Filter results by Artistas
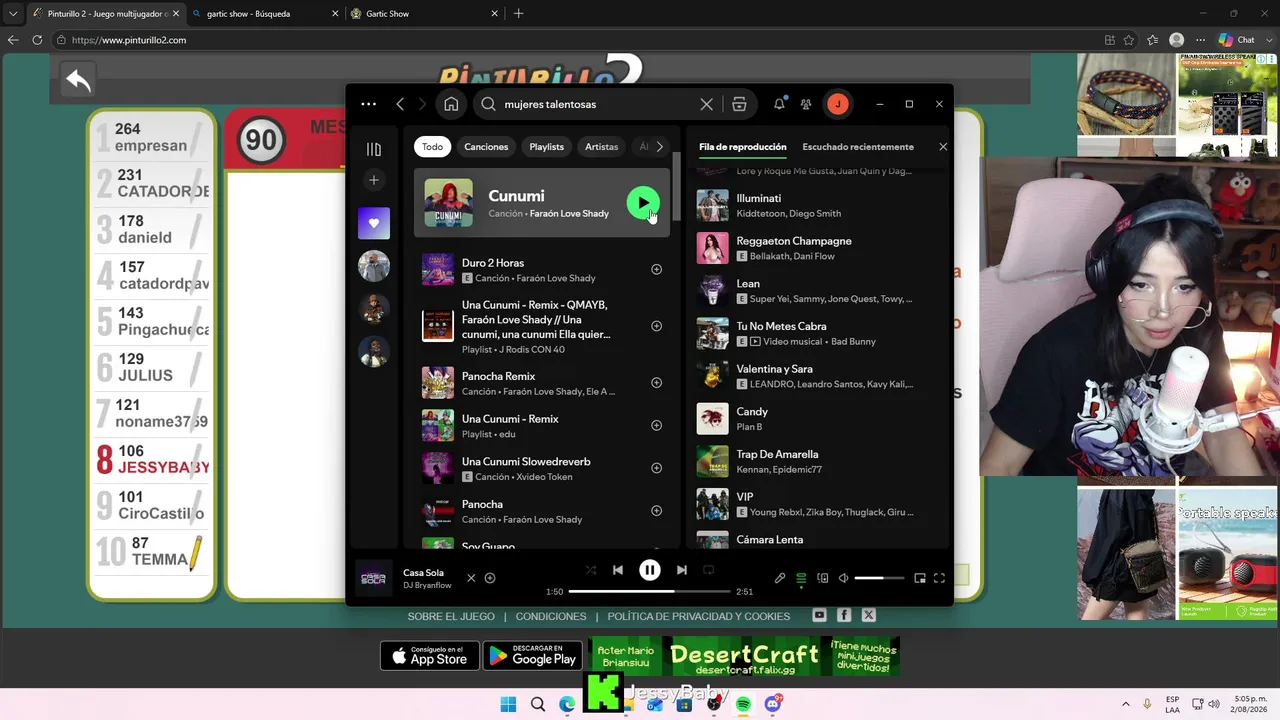The height and width of the screenshot is (720, 1280). click(x=601, y=147)
